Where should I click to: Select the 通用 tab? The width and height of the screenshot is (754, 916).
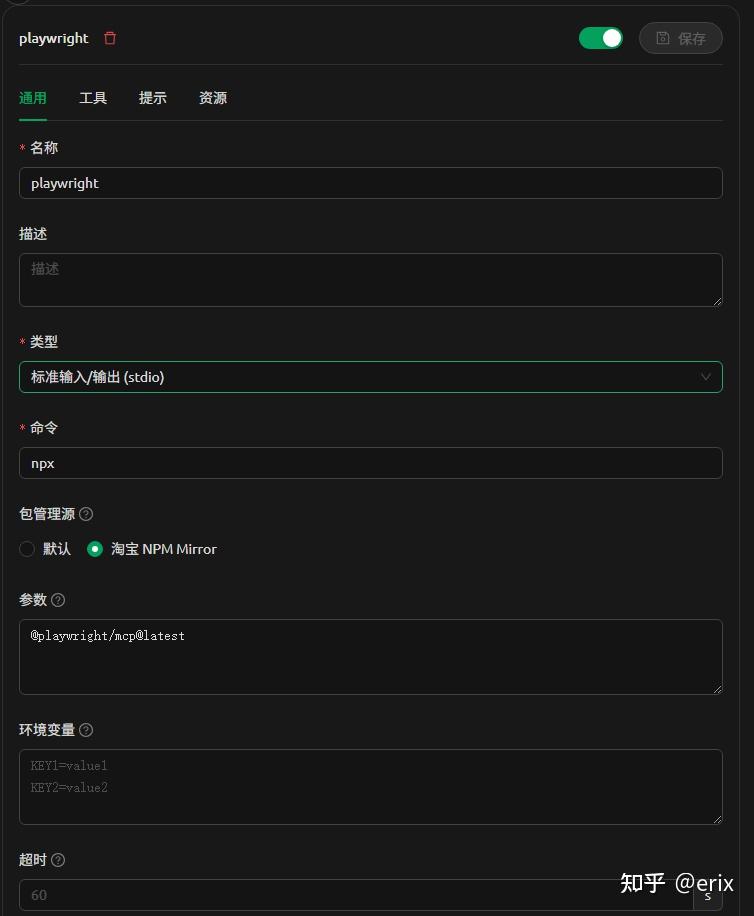33,98
